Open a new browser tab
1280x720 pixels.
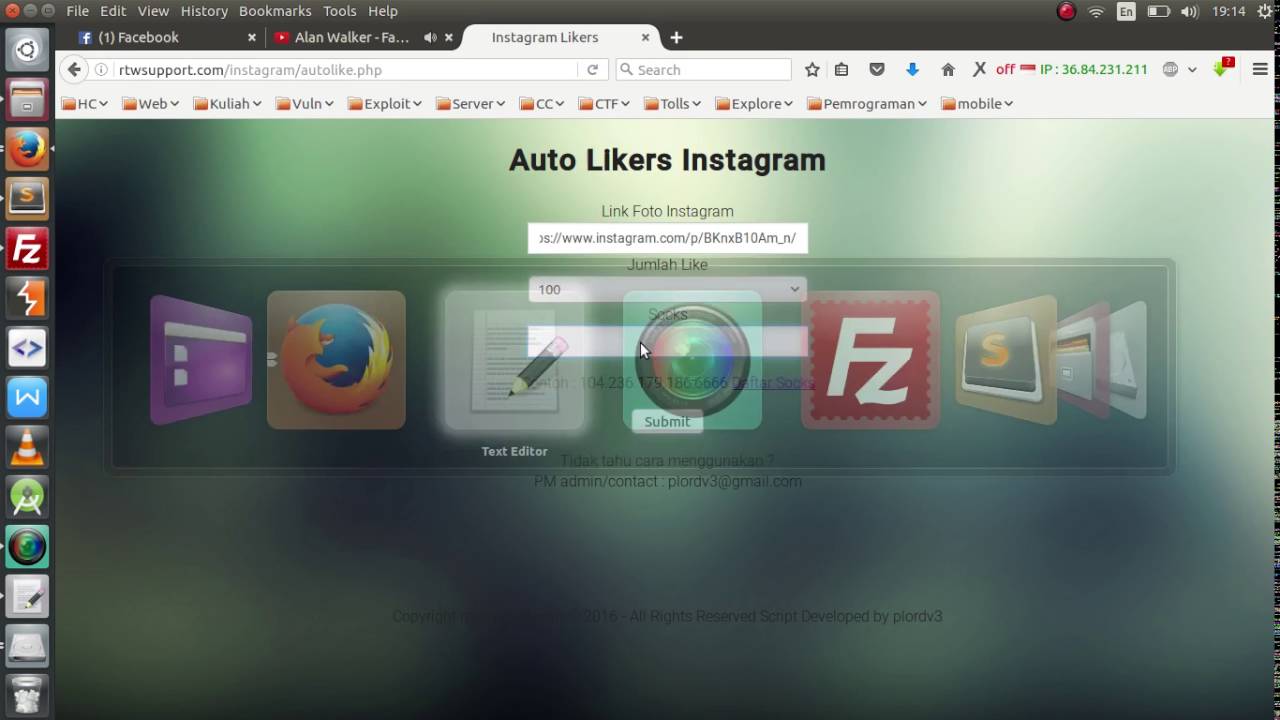coord(676,37)
